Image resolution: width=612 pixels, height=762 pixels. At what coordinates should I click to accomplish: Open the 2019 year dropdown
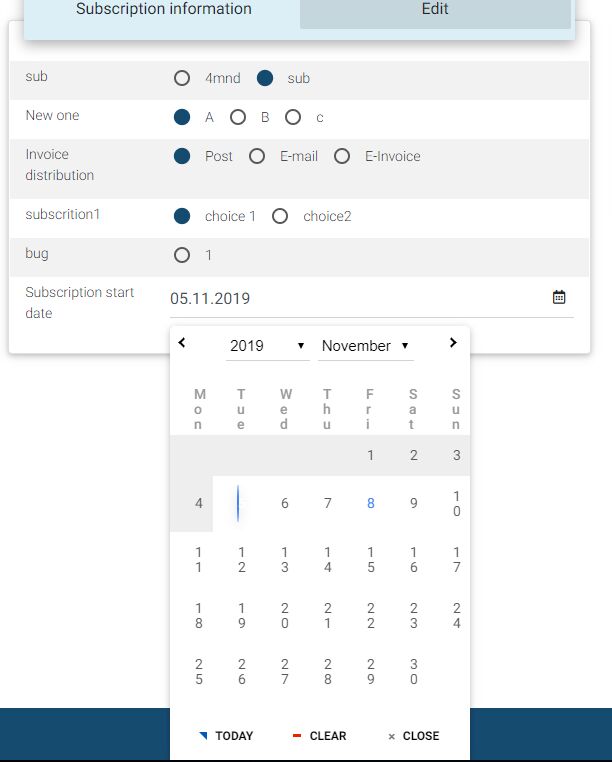(x=267, y=346)
